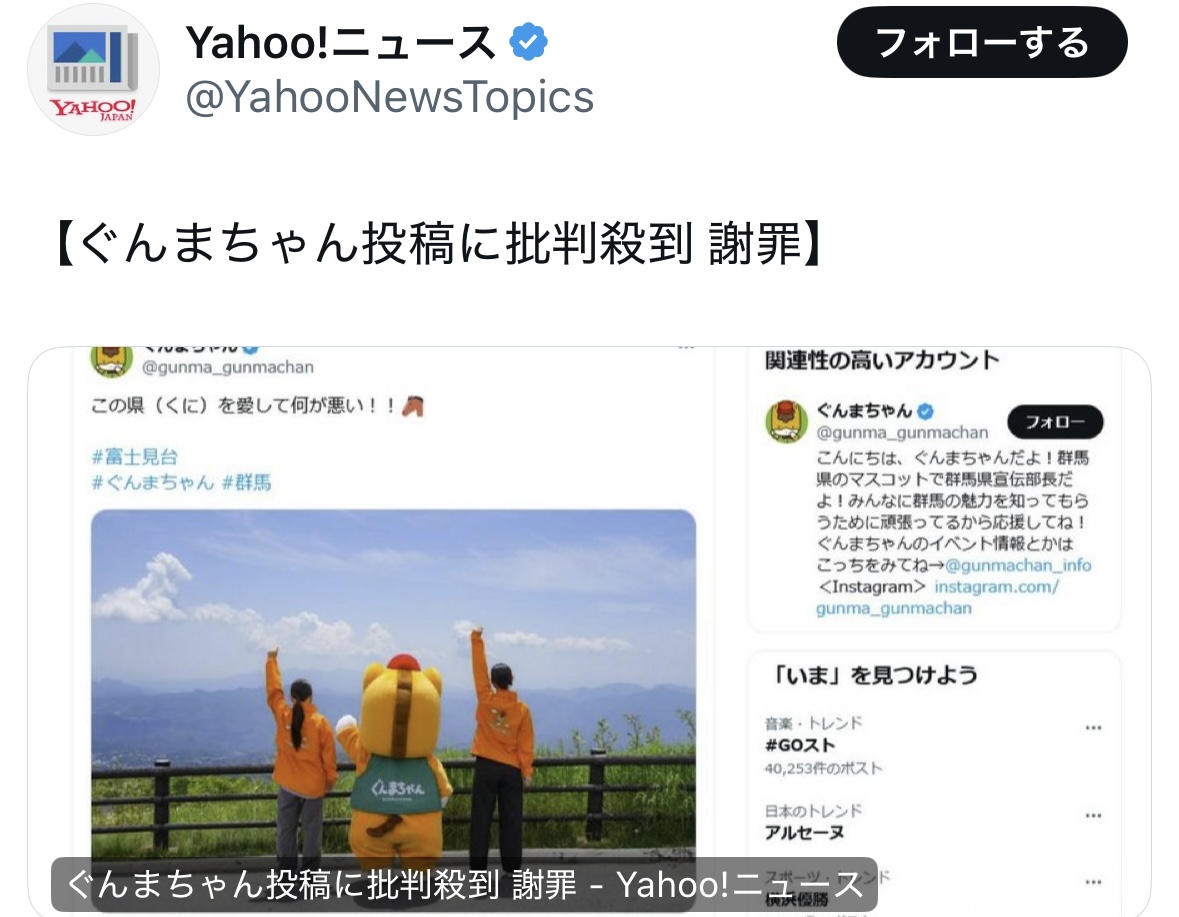Click the link caption ぐんまちゃん投稿に批判殺到 謝罪 - Yahoo!ニュース
1179x917 pixels.
point(464,885)
